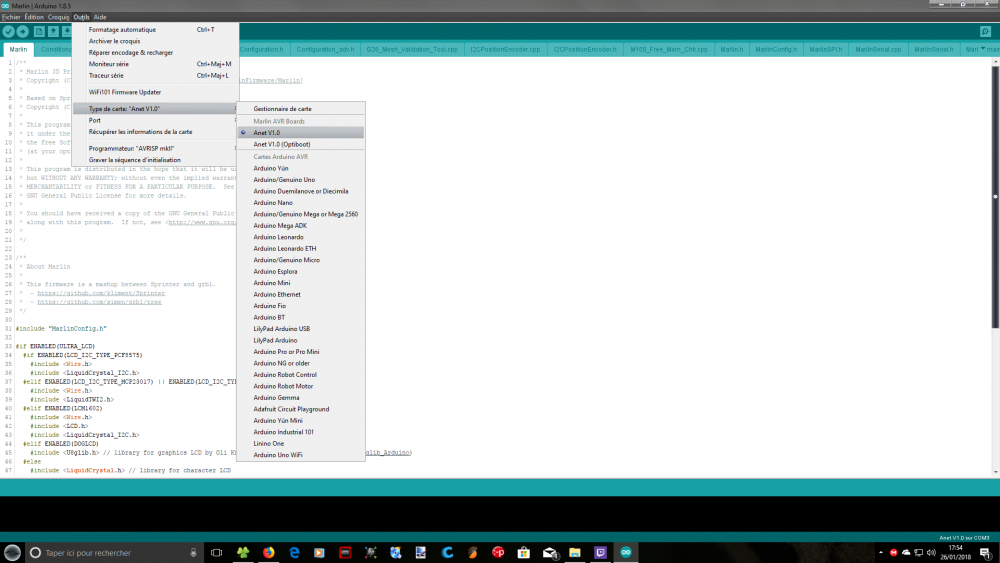
Task: Open Microsoft Store from taskbar
Action: (524, 553)
